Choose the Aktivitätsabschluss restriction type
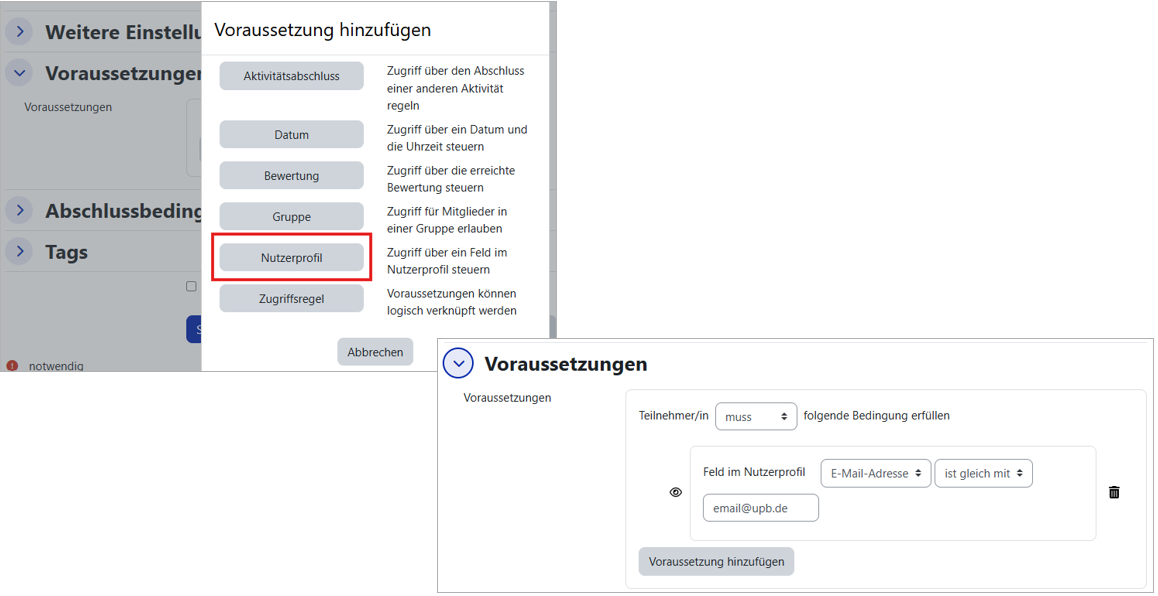This screenshot has height=596, width=1158. [291, 76]
